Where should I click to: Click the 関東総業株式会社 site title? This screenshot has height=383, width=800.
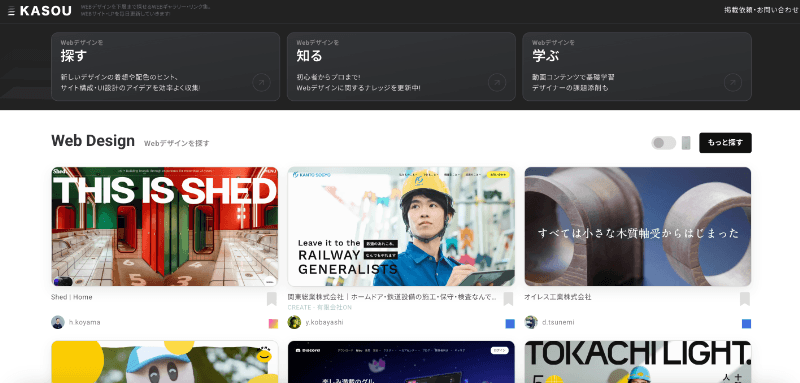[x=392, y=297]
